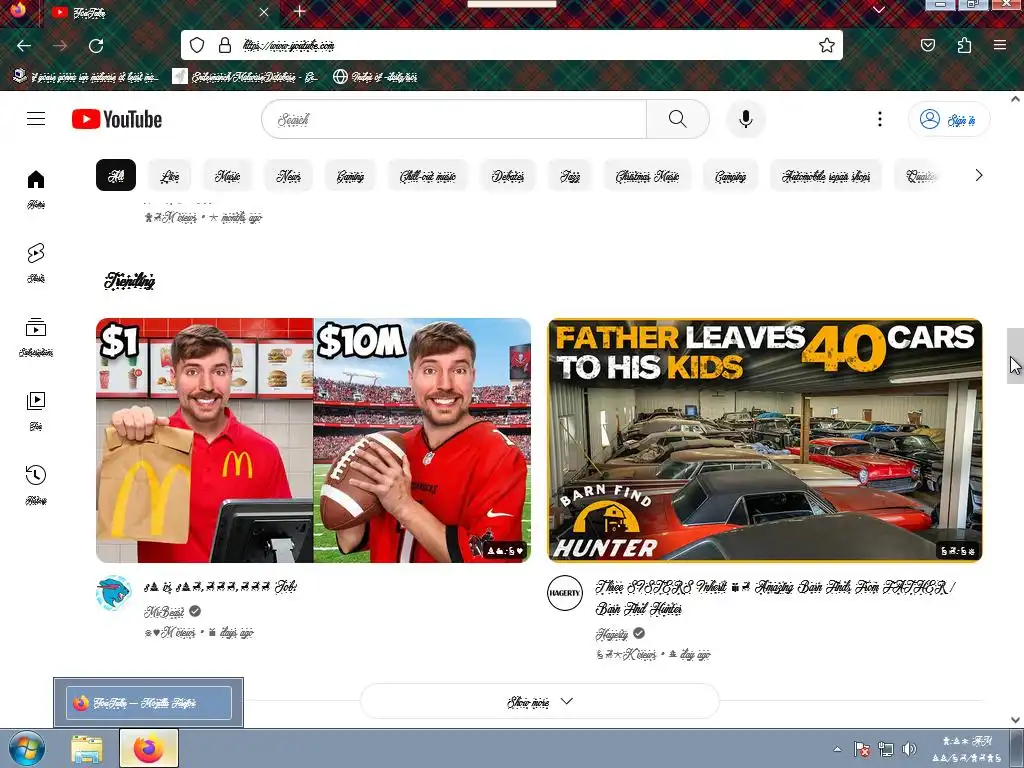Open Action Center flag icon

861,749
